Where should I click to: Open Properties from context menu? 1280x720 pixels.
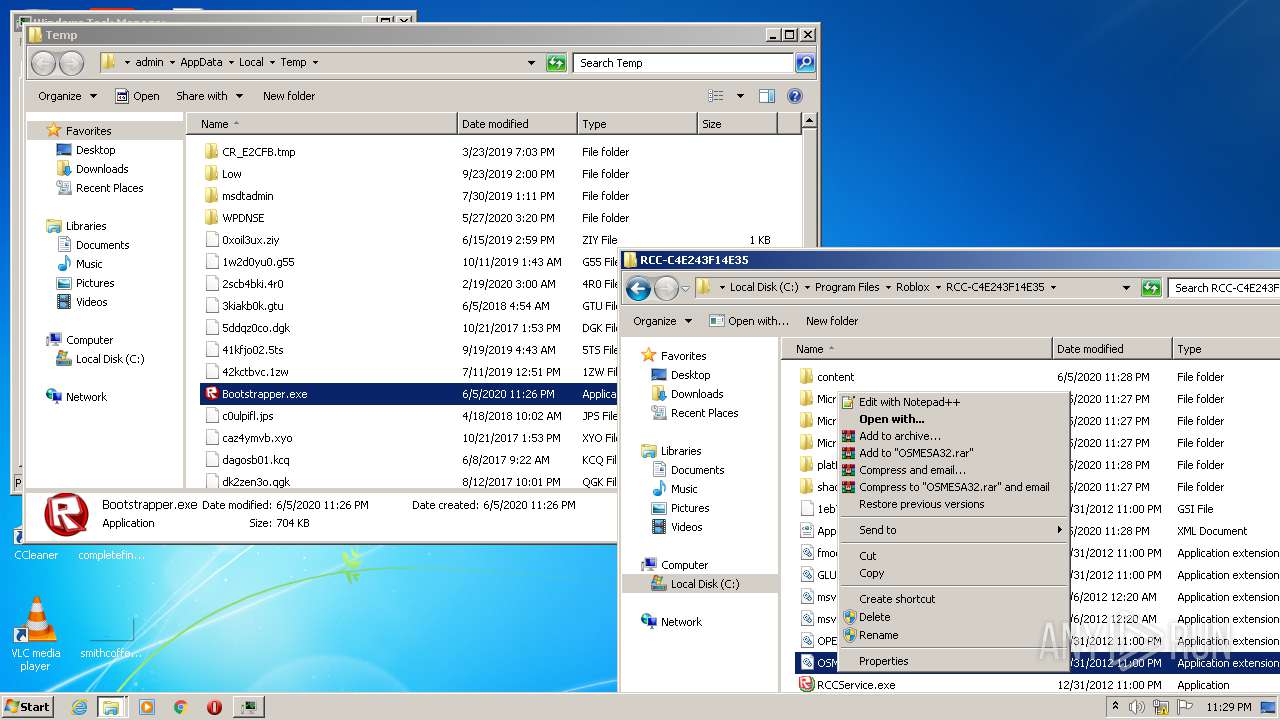tap(883, 661)
